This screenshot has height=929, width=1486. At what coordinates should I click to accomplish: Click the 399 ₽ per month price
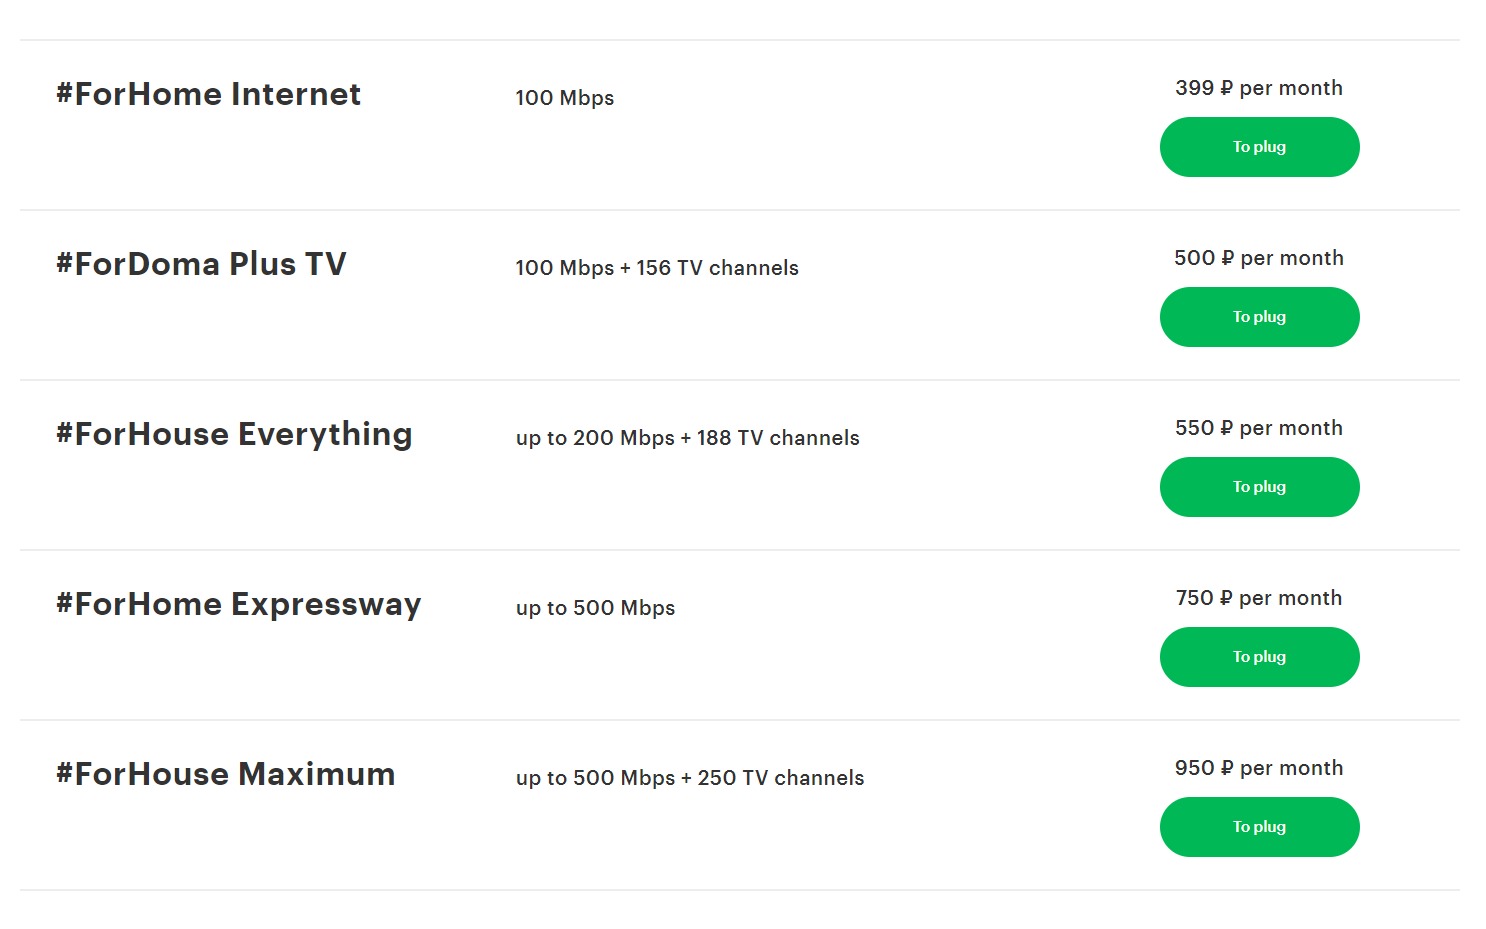1259,88
